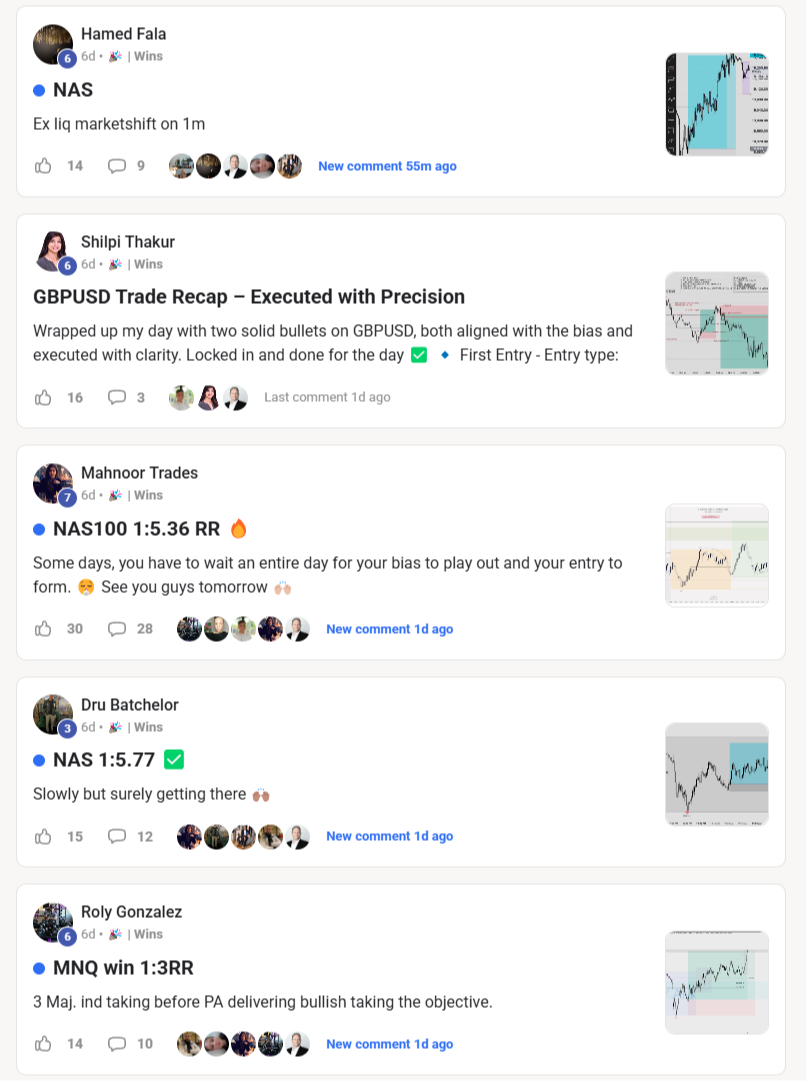Click 'New comment 55m ago' link
806x1081 pixels.
[x=387, y=166]
